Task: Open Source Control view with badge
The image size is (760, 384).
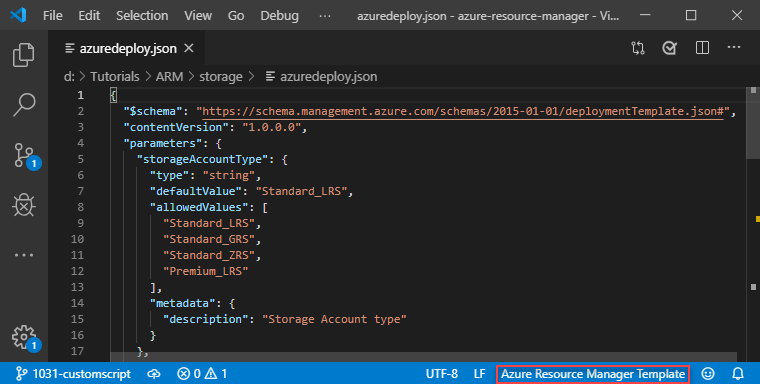Action: point(25,156)
